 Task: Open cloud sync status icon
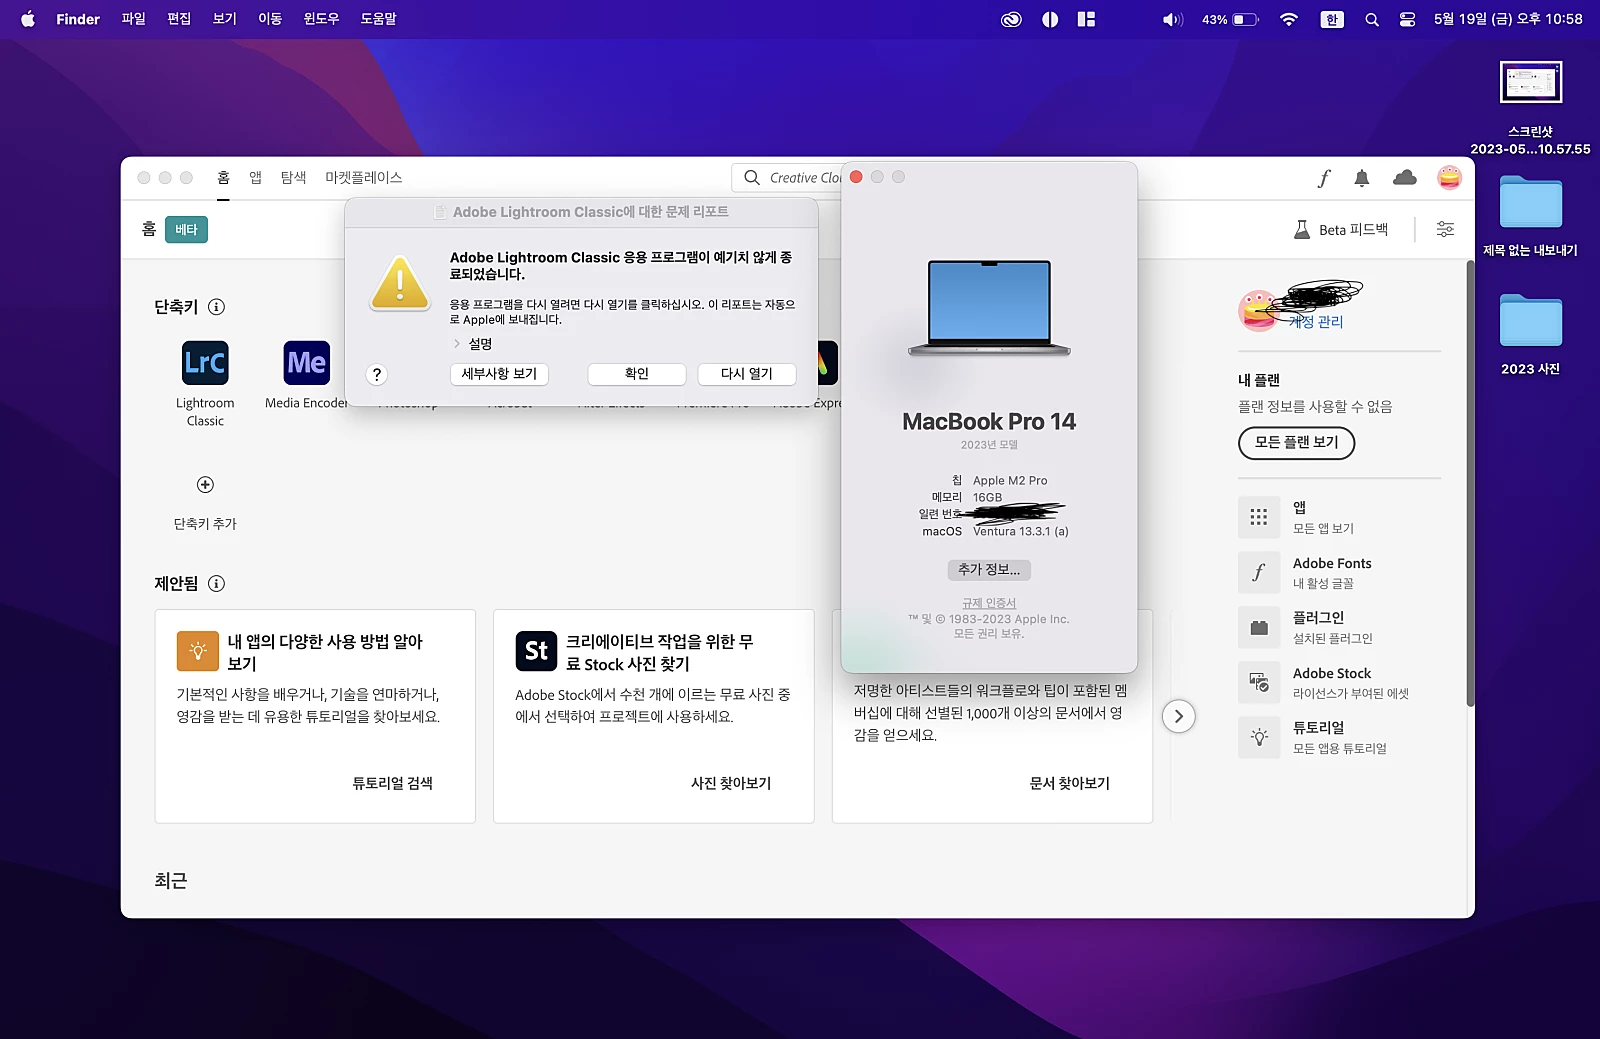1405,178
